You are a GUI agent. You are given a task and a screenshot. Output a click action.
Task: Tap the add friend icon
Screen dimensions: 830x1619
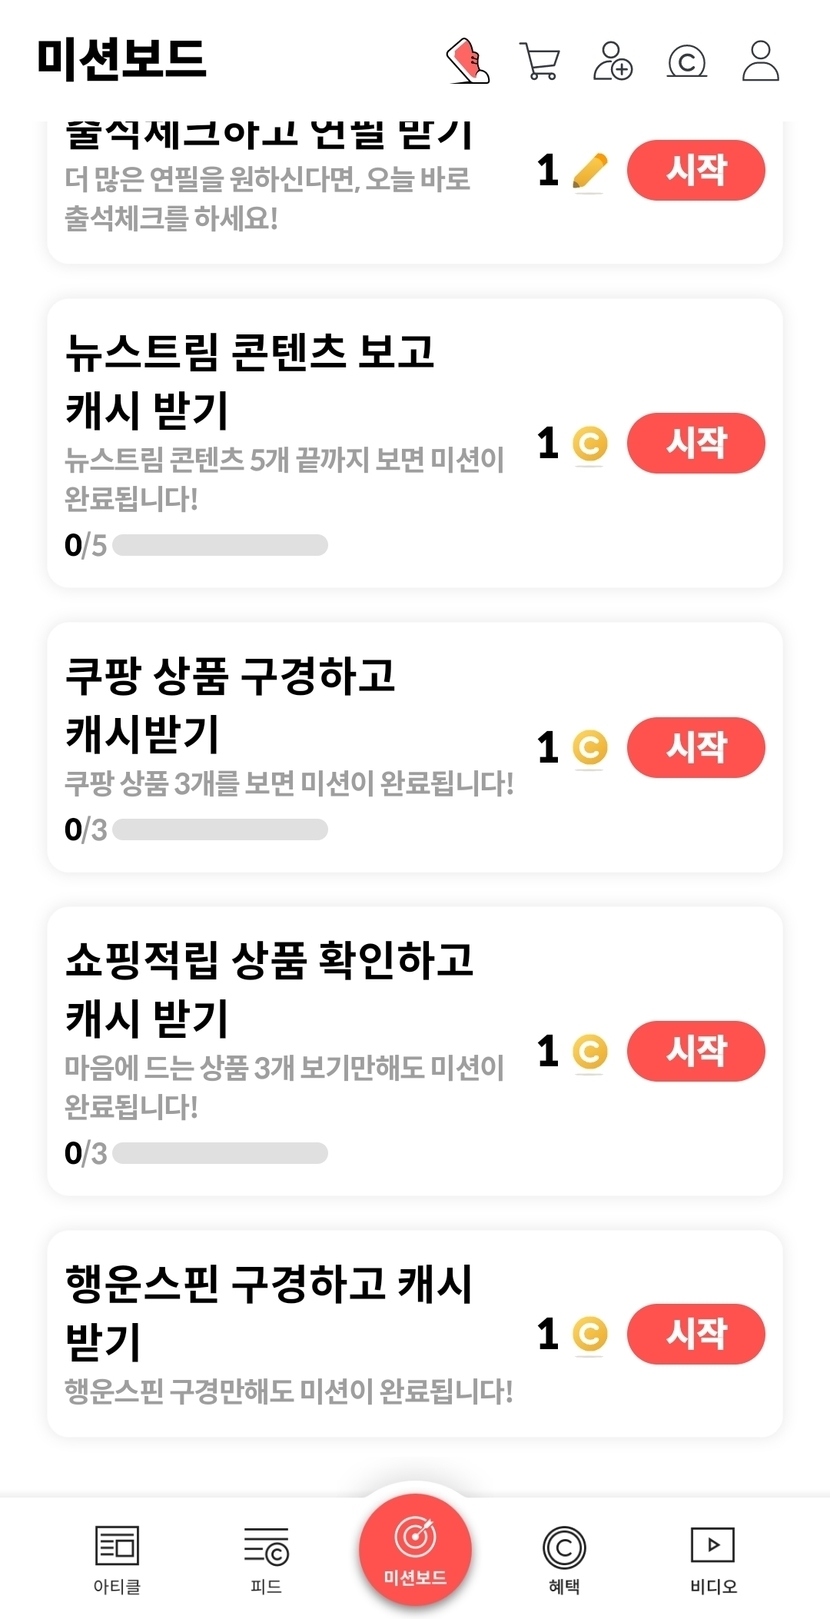pos(613,61)
